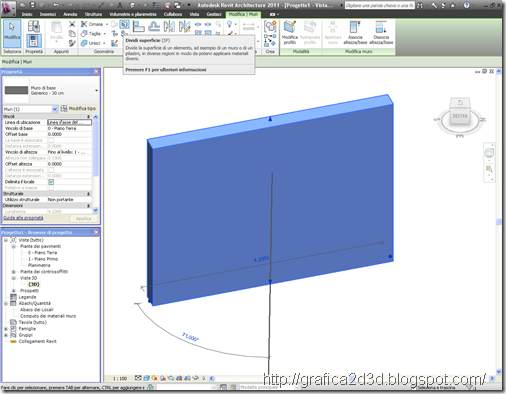This screenshot has height=394, width=506.
Task: Click the 1:100 view scale button
Action: tap(120, 378)
